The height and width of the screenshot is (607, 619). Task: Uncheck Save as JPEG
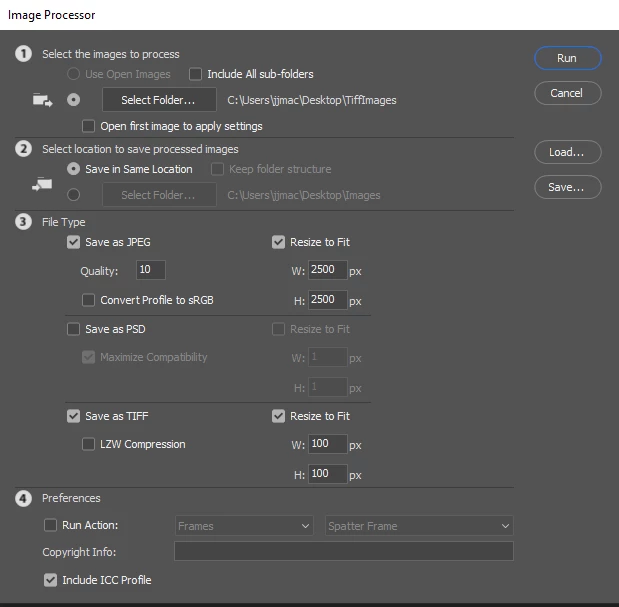click(x=73, y=242)
